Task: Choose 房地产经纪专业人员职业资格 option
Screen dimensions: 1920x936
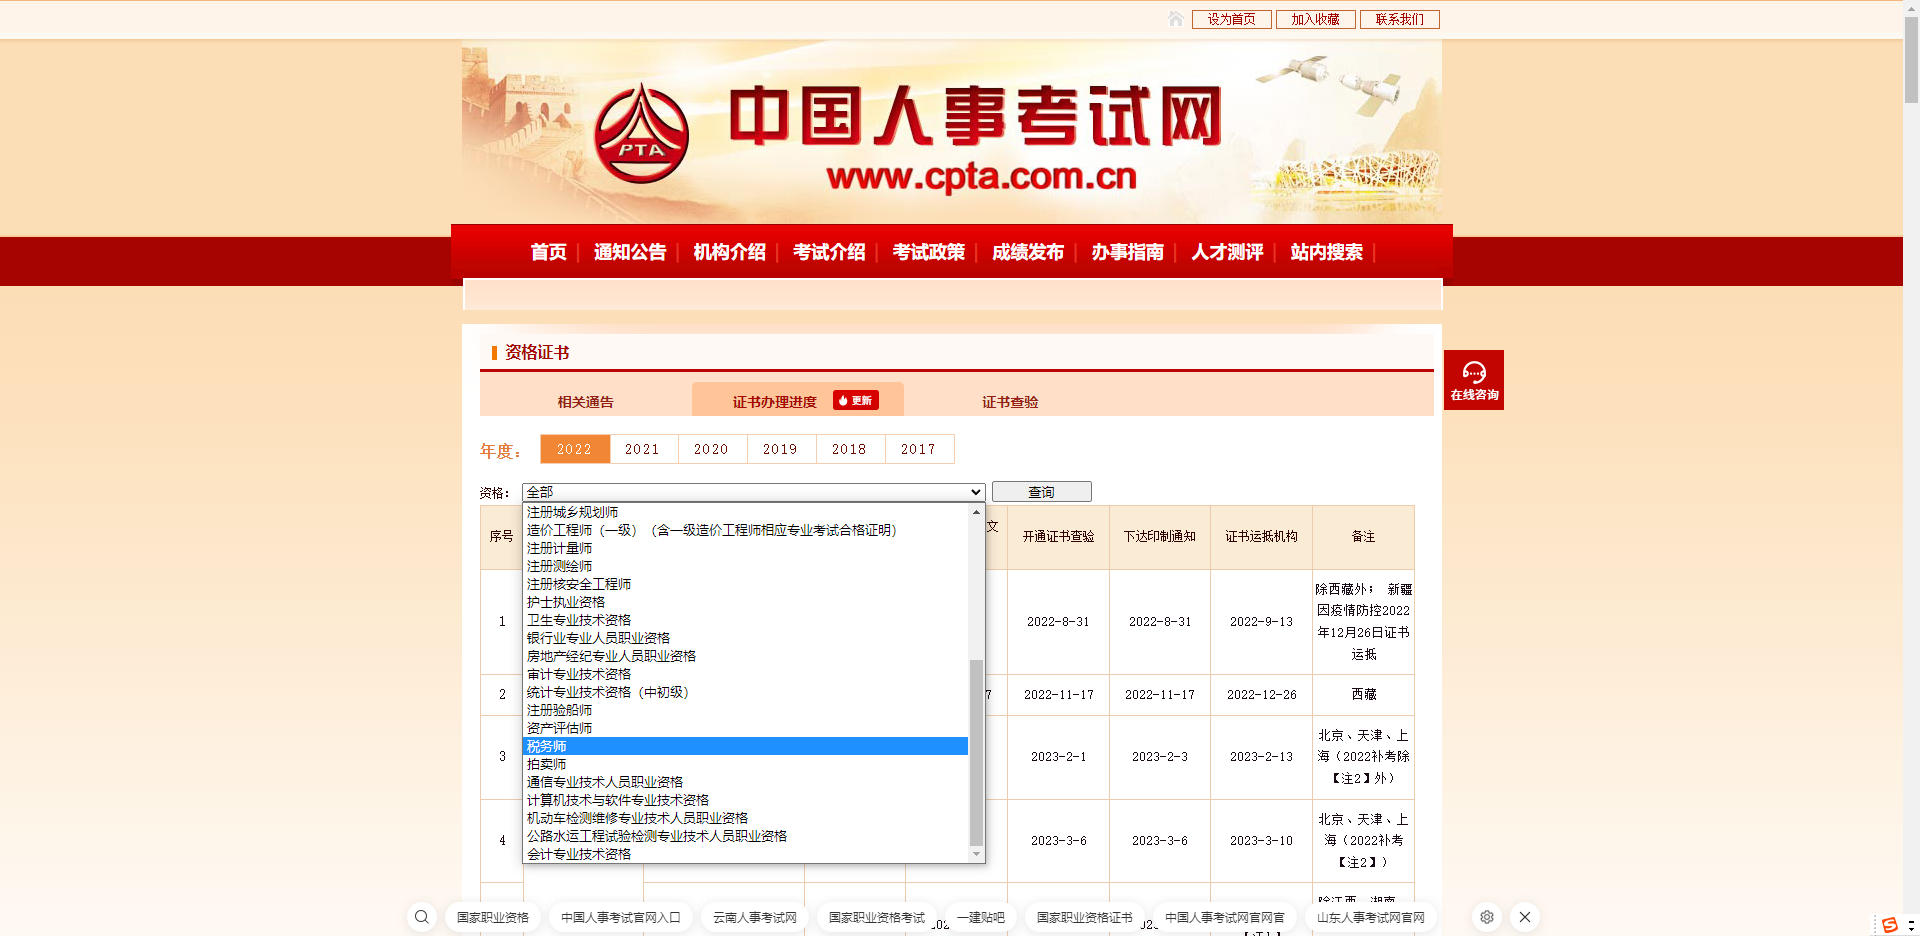Action: click(x=746, y=656)
